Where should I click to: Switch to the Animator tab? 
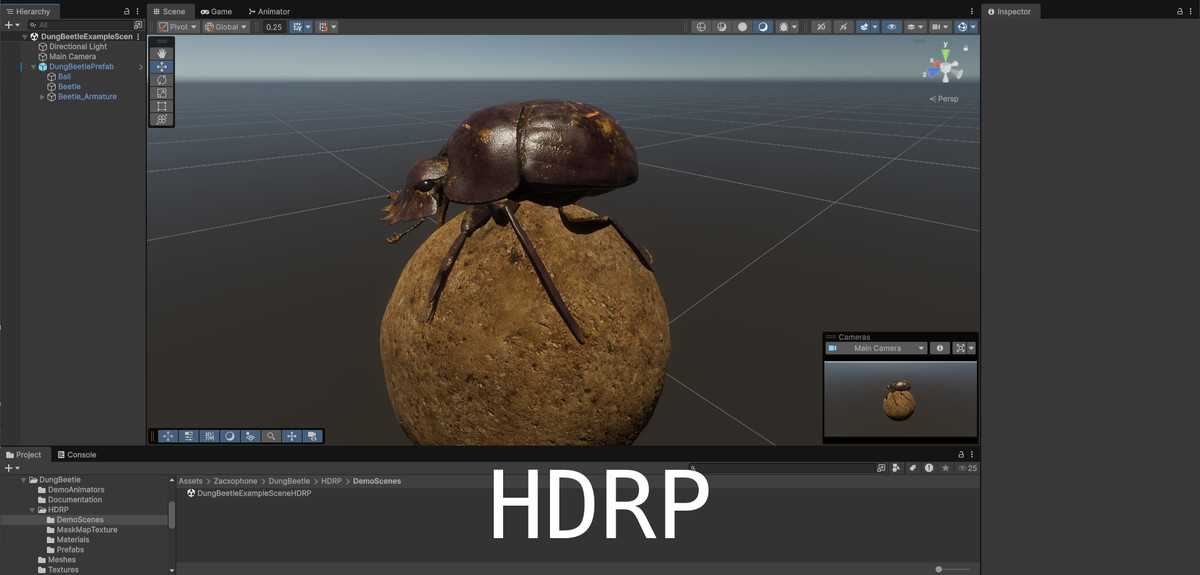(x=269, y=11)
